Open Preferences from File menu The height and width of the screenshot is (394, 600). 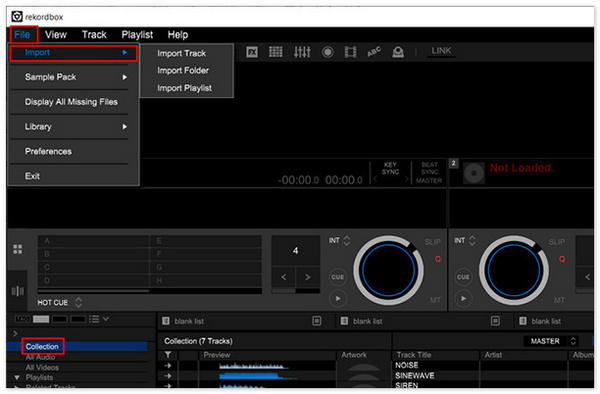(x=48, y=151)
